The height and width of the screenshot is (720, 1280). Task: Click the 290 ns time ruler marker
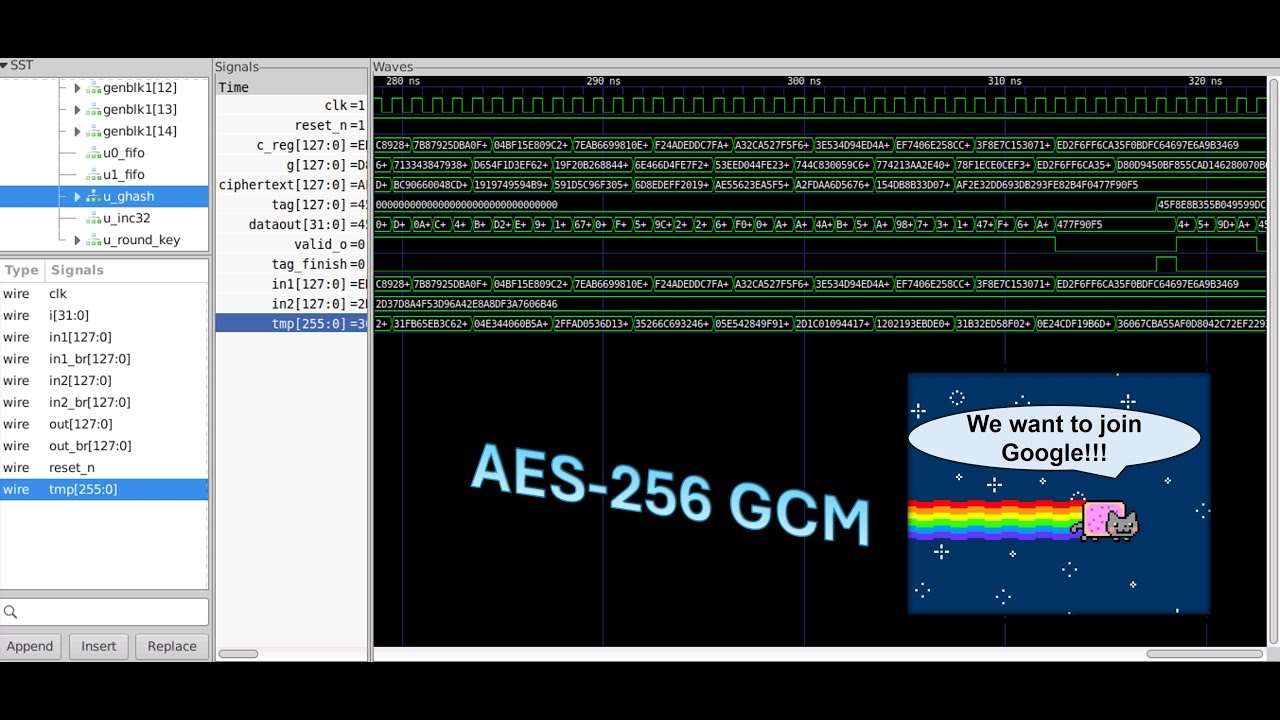click(x=603, y=81)
